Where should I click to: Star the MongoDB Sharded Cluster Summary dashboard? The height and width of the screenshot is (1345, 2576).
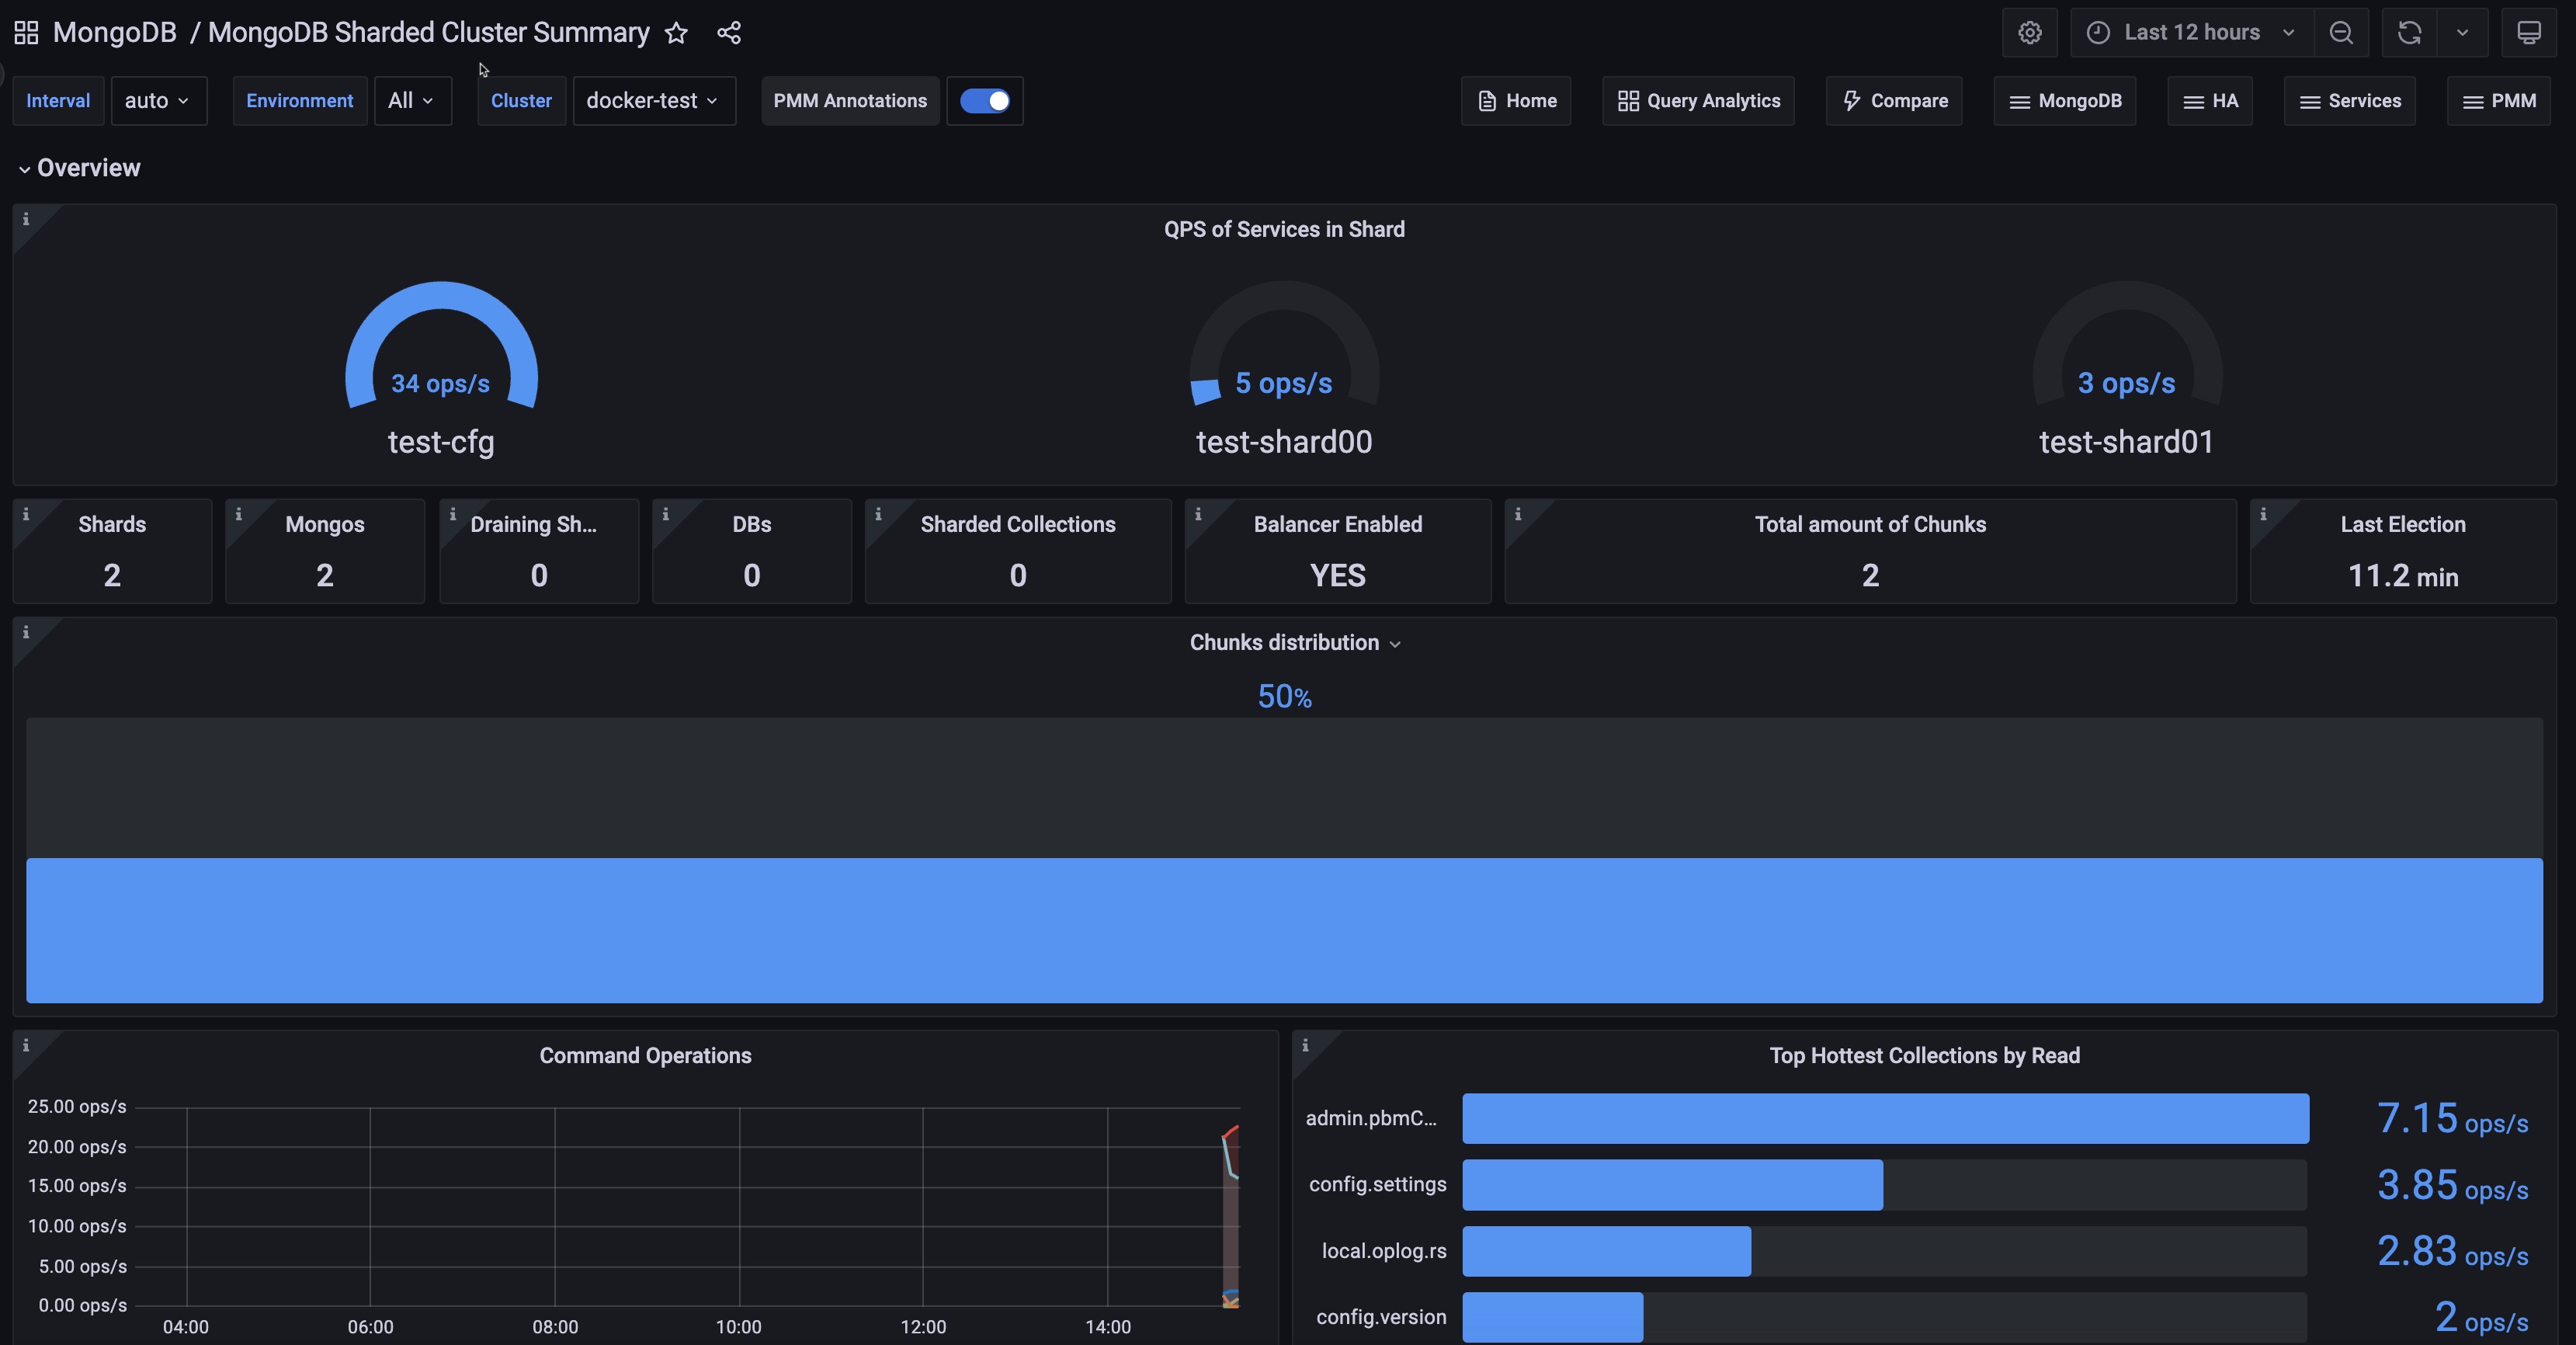677,33
